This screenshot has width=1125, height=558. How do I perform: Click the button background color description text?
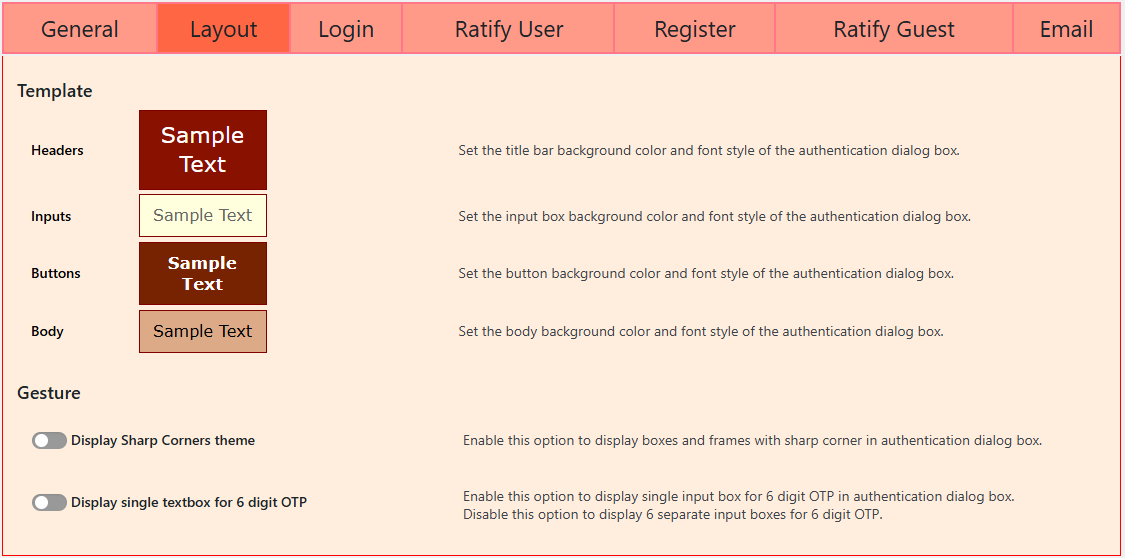click(706, 273)
